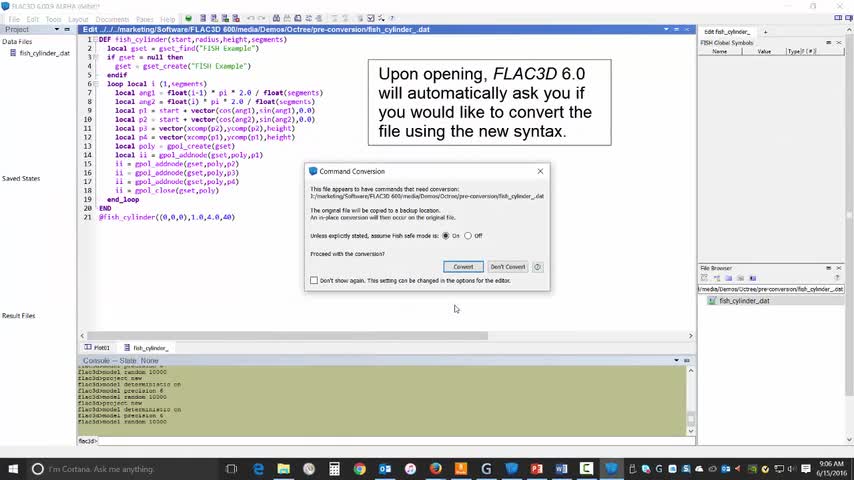
Task: Open the Tools menu
Action: point(53,19)
